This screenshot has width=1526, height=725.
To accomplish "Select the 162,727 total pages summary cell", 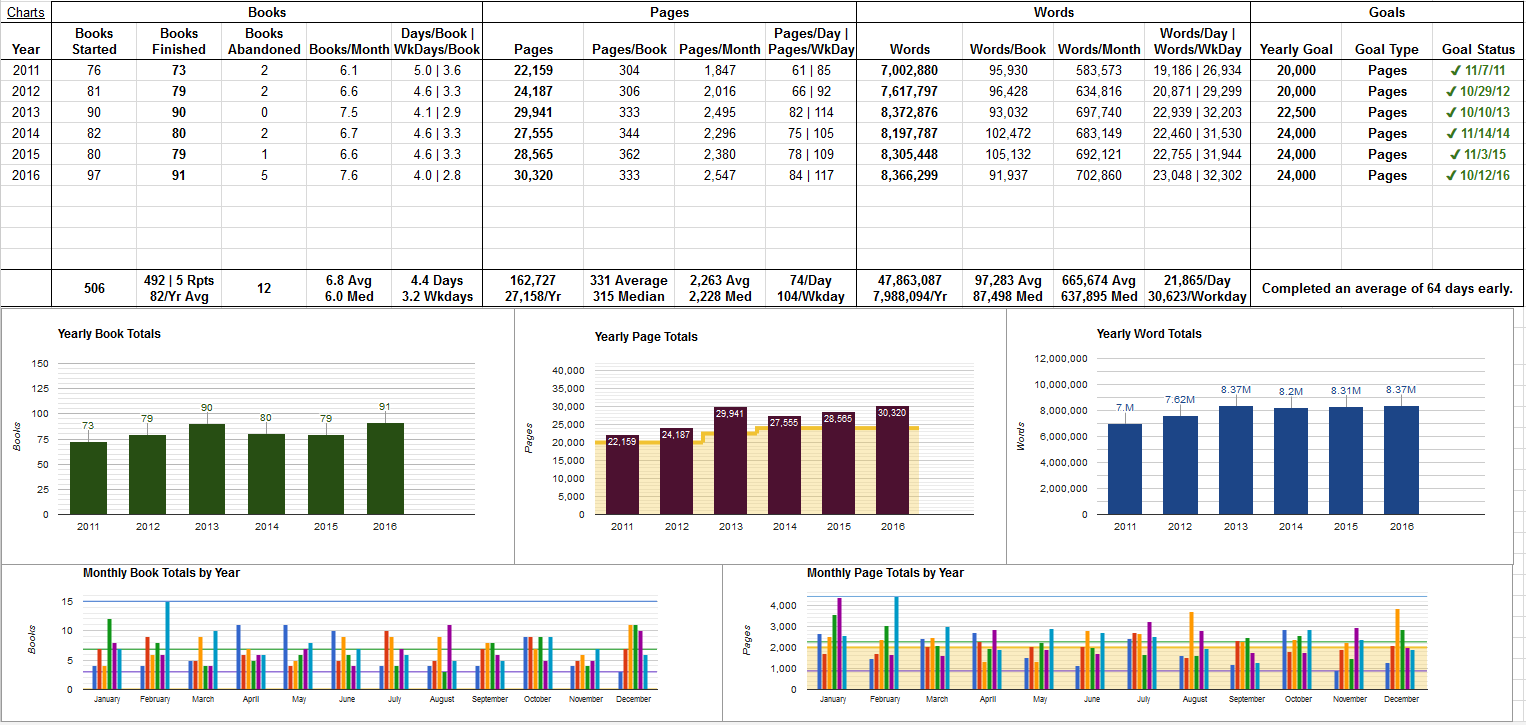I will (x=533, y=288).
